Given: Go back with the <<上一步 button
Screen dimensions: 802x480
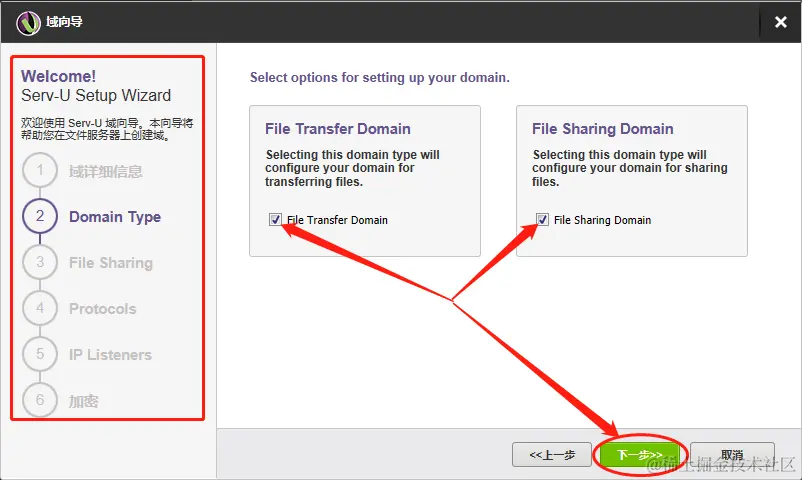Looking at the screenshot, I should (552, 454).
